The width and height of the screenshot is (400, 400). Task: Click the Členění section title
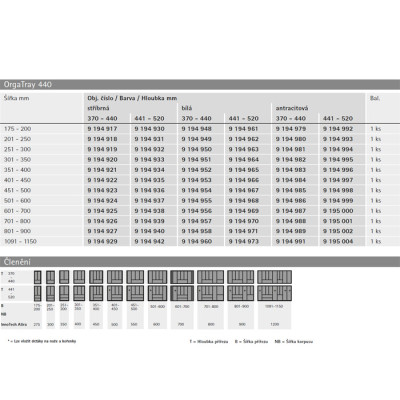pos(17,262)
